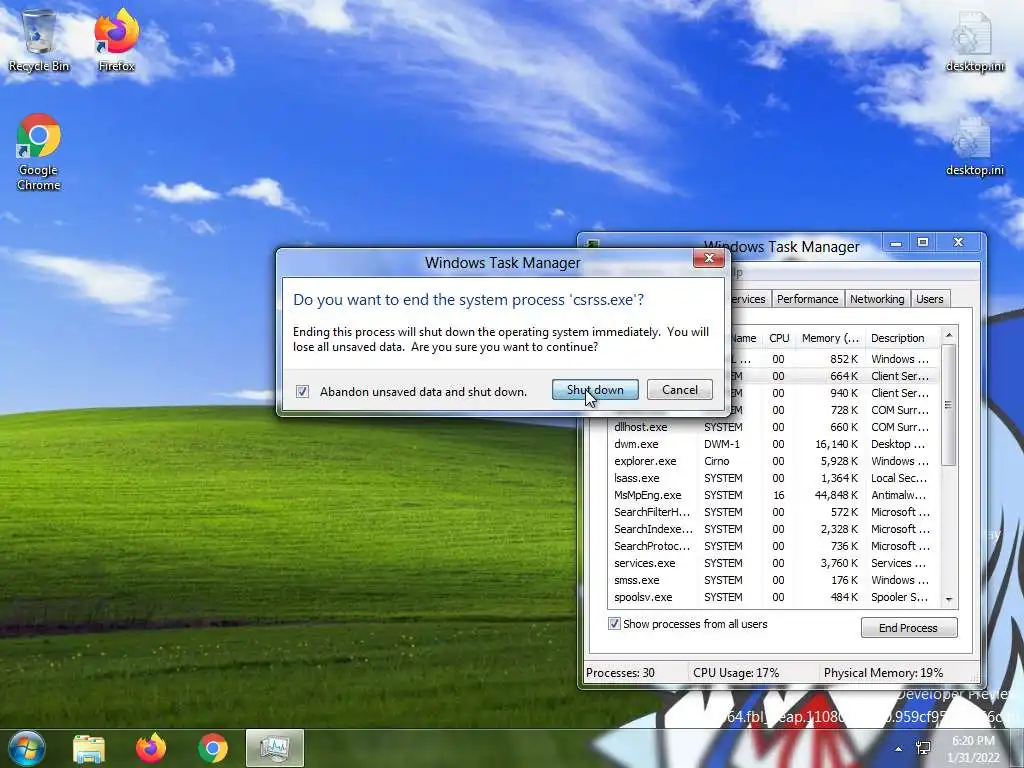
Task: Launch Firefox from the taskbar
Action: click(151, 748)
